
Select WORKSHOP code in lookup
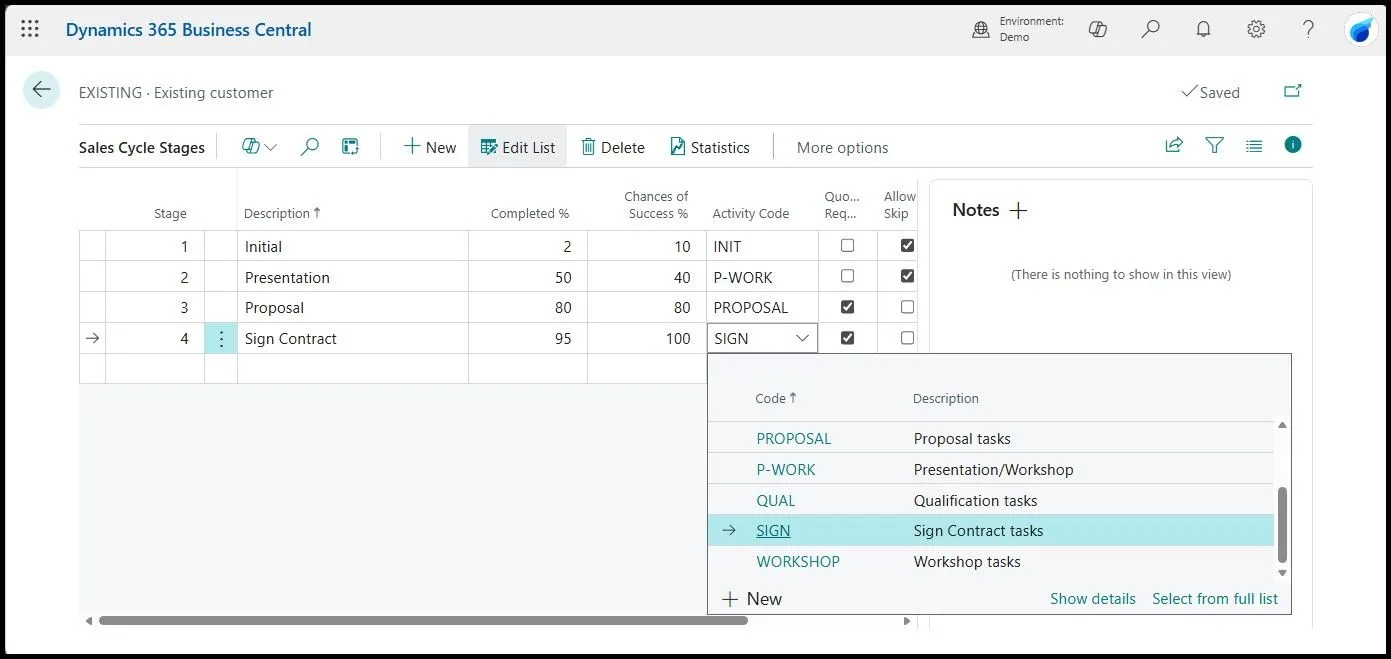point(798,562)
